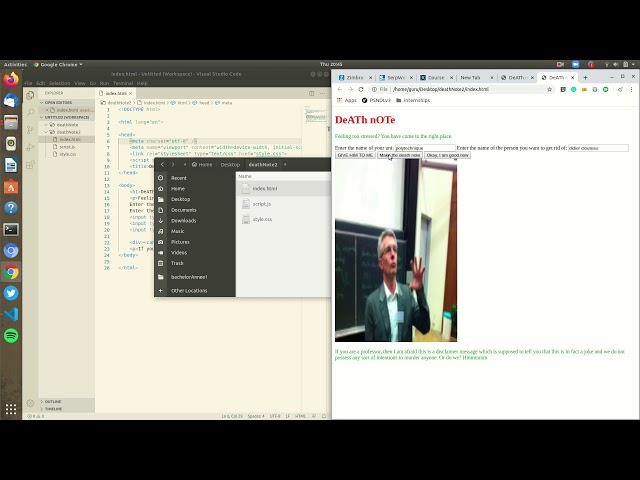Viewport: 640px width, 480px height.
Task: Open Other Locations in file manager sidebar
Action: point(189,291)
